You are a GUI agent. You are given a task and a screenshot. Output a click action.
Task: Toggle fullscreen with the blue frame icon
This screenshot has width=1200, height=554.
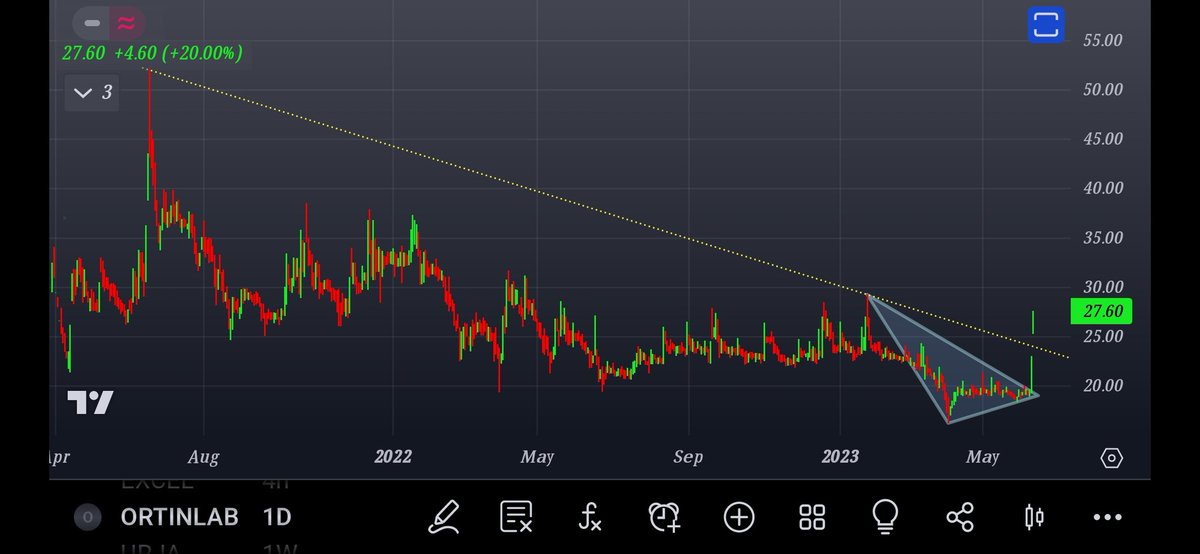coord(1045,25)
